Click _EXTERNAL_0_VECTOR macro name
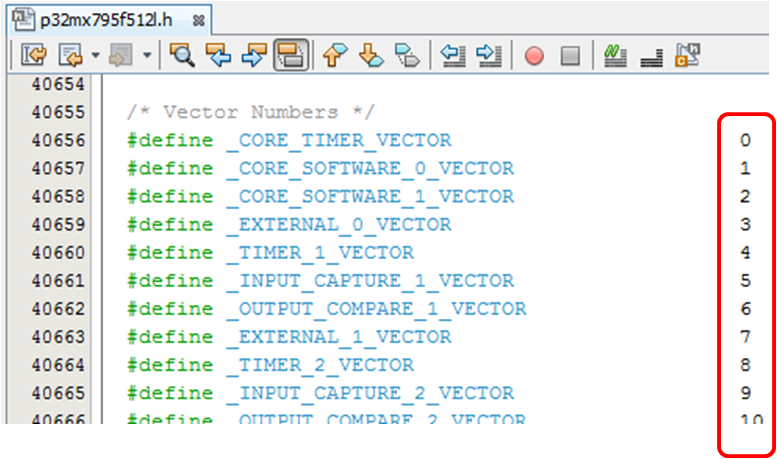 (339, 225)
